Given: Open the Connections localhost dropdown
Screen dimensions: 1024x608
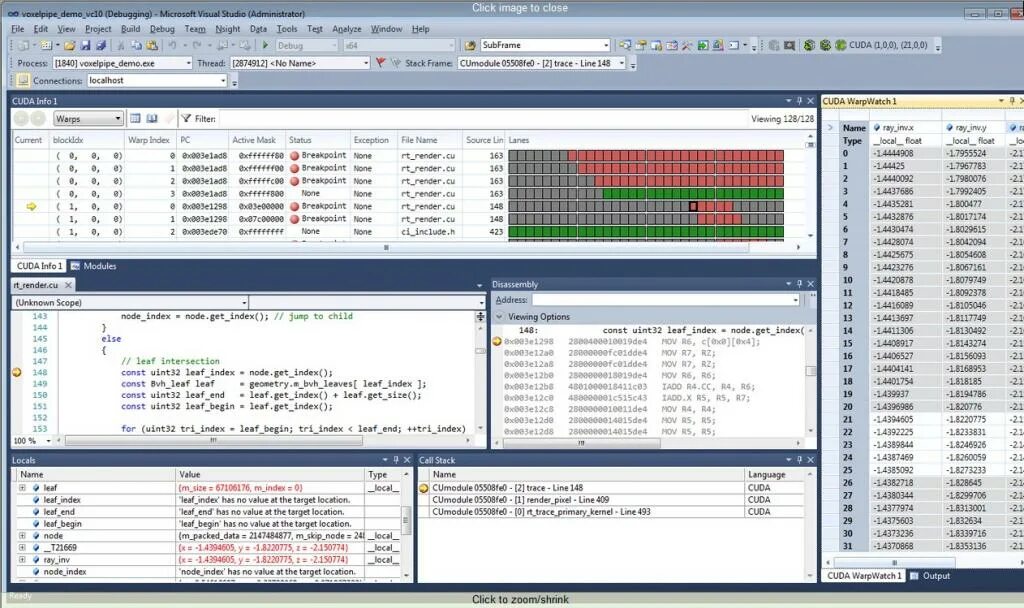Looking at the screenshot, I should (x=223, y=80).
